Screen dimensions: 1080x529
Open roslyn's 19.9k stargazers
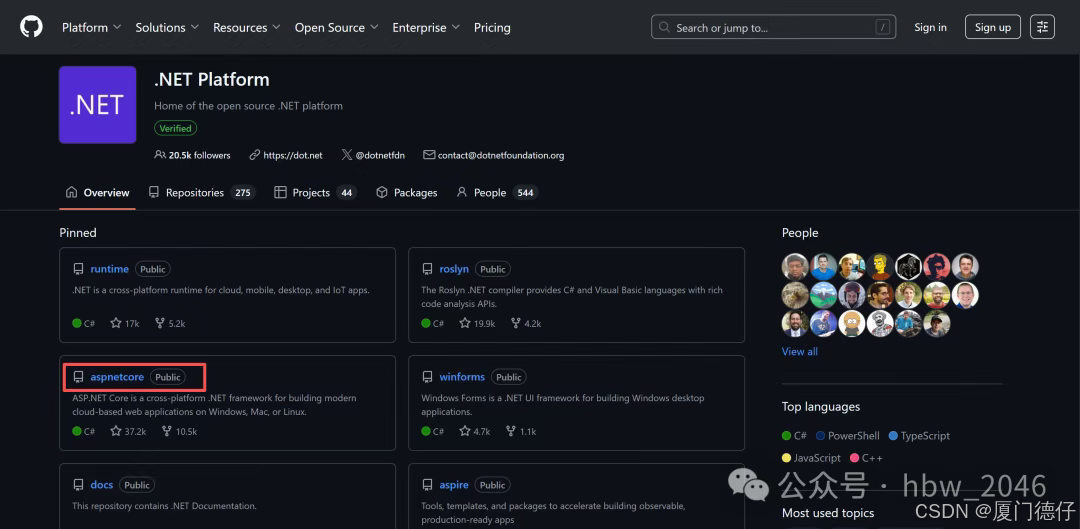(477, 323)
